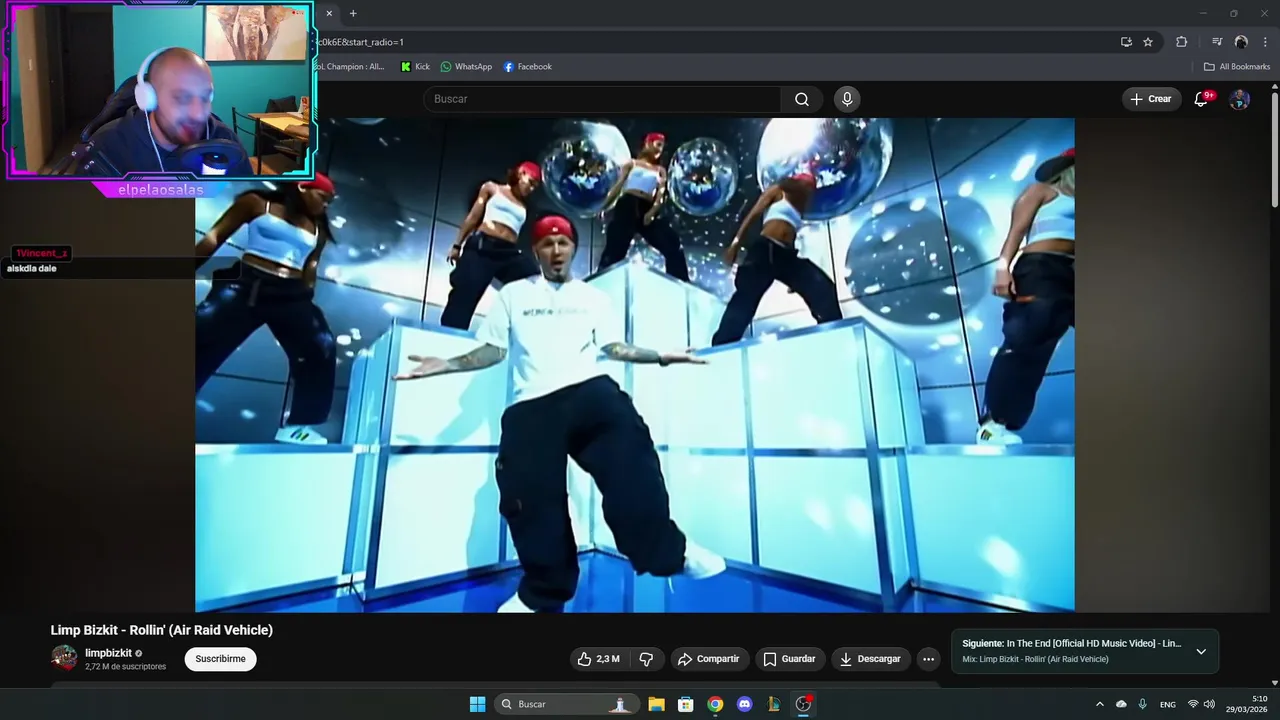Open clock showing 5:10 date

1248,704
